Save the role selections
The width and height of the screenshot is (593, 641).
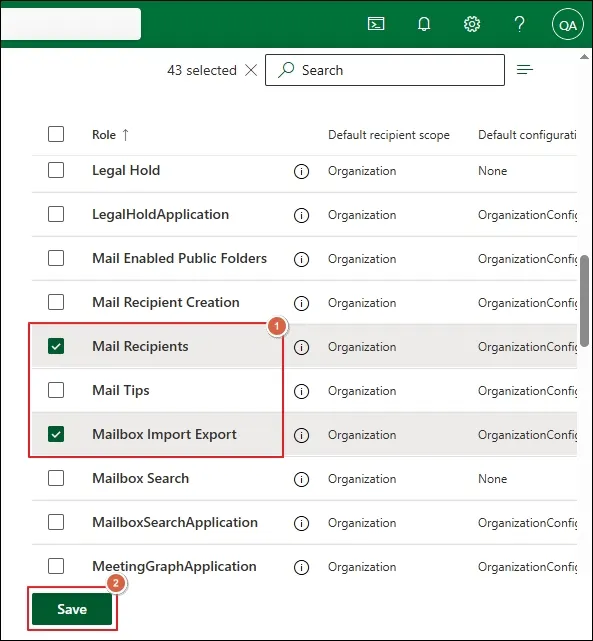[x=72, y=609]
